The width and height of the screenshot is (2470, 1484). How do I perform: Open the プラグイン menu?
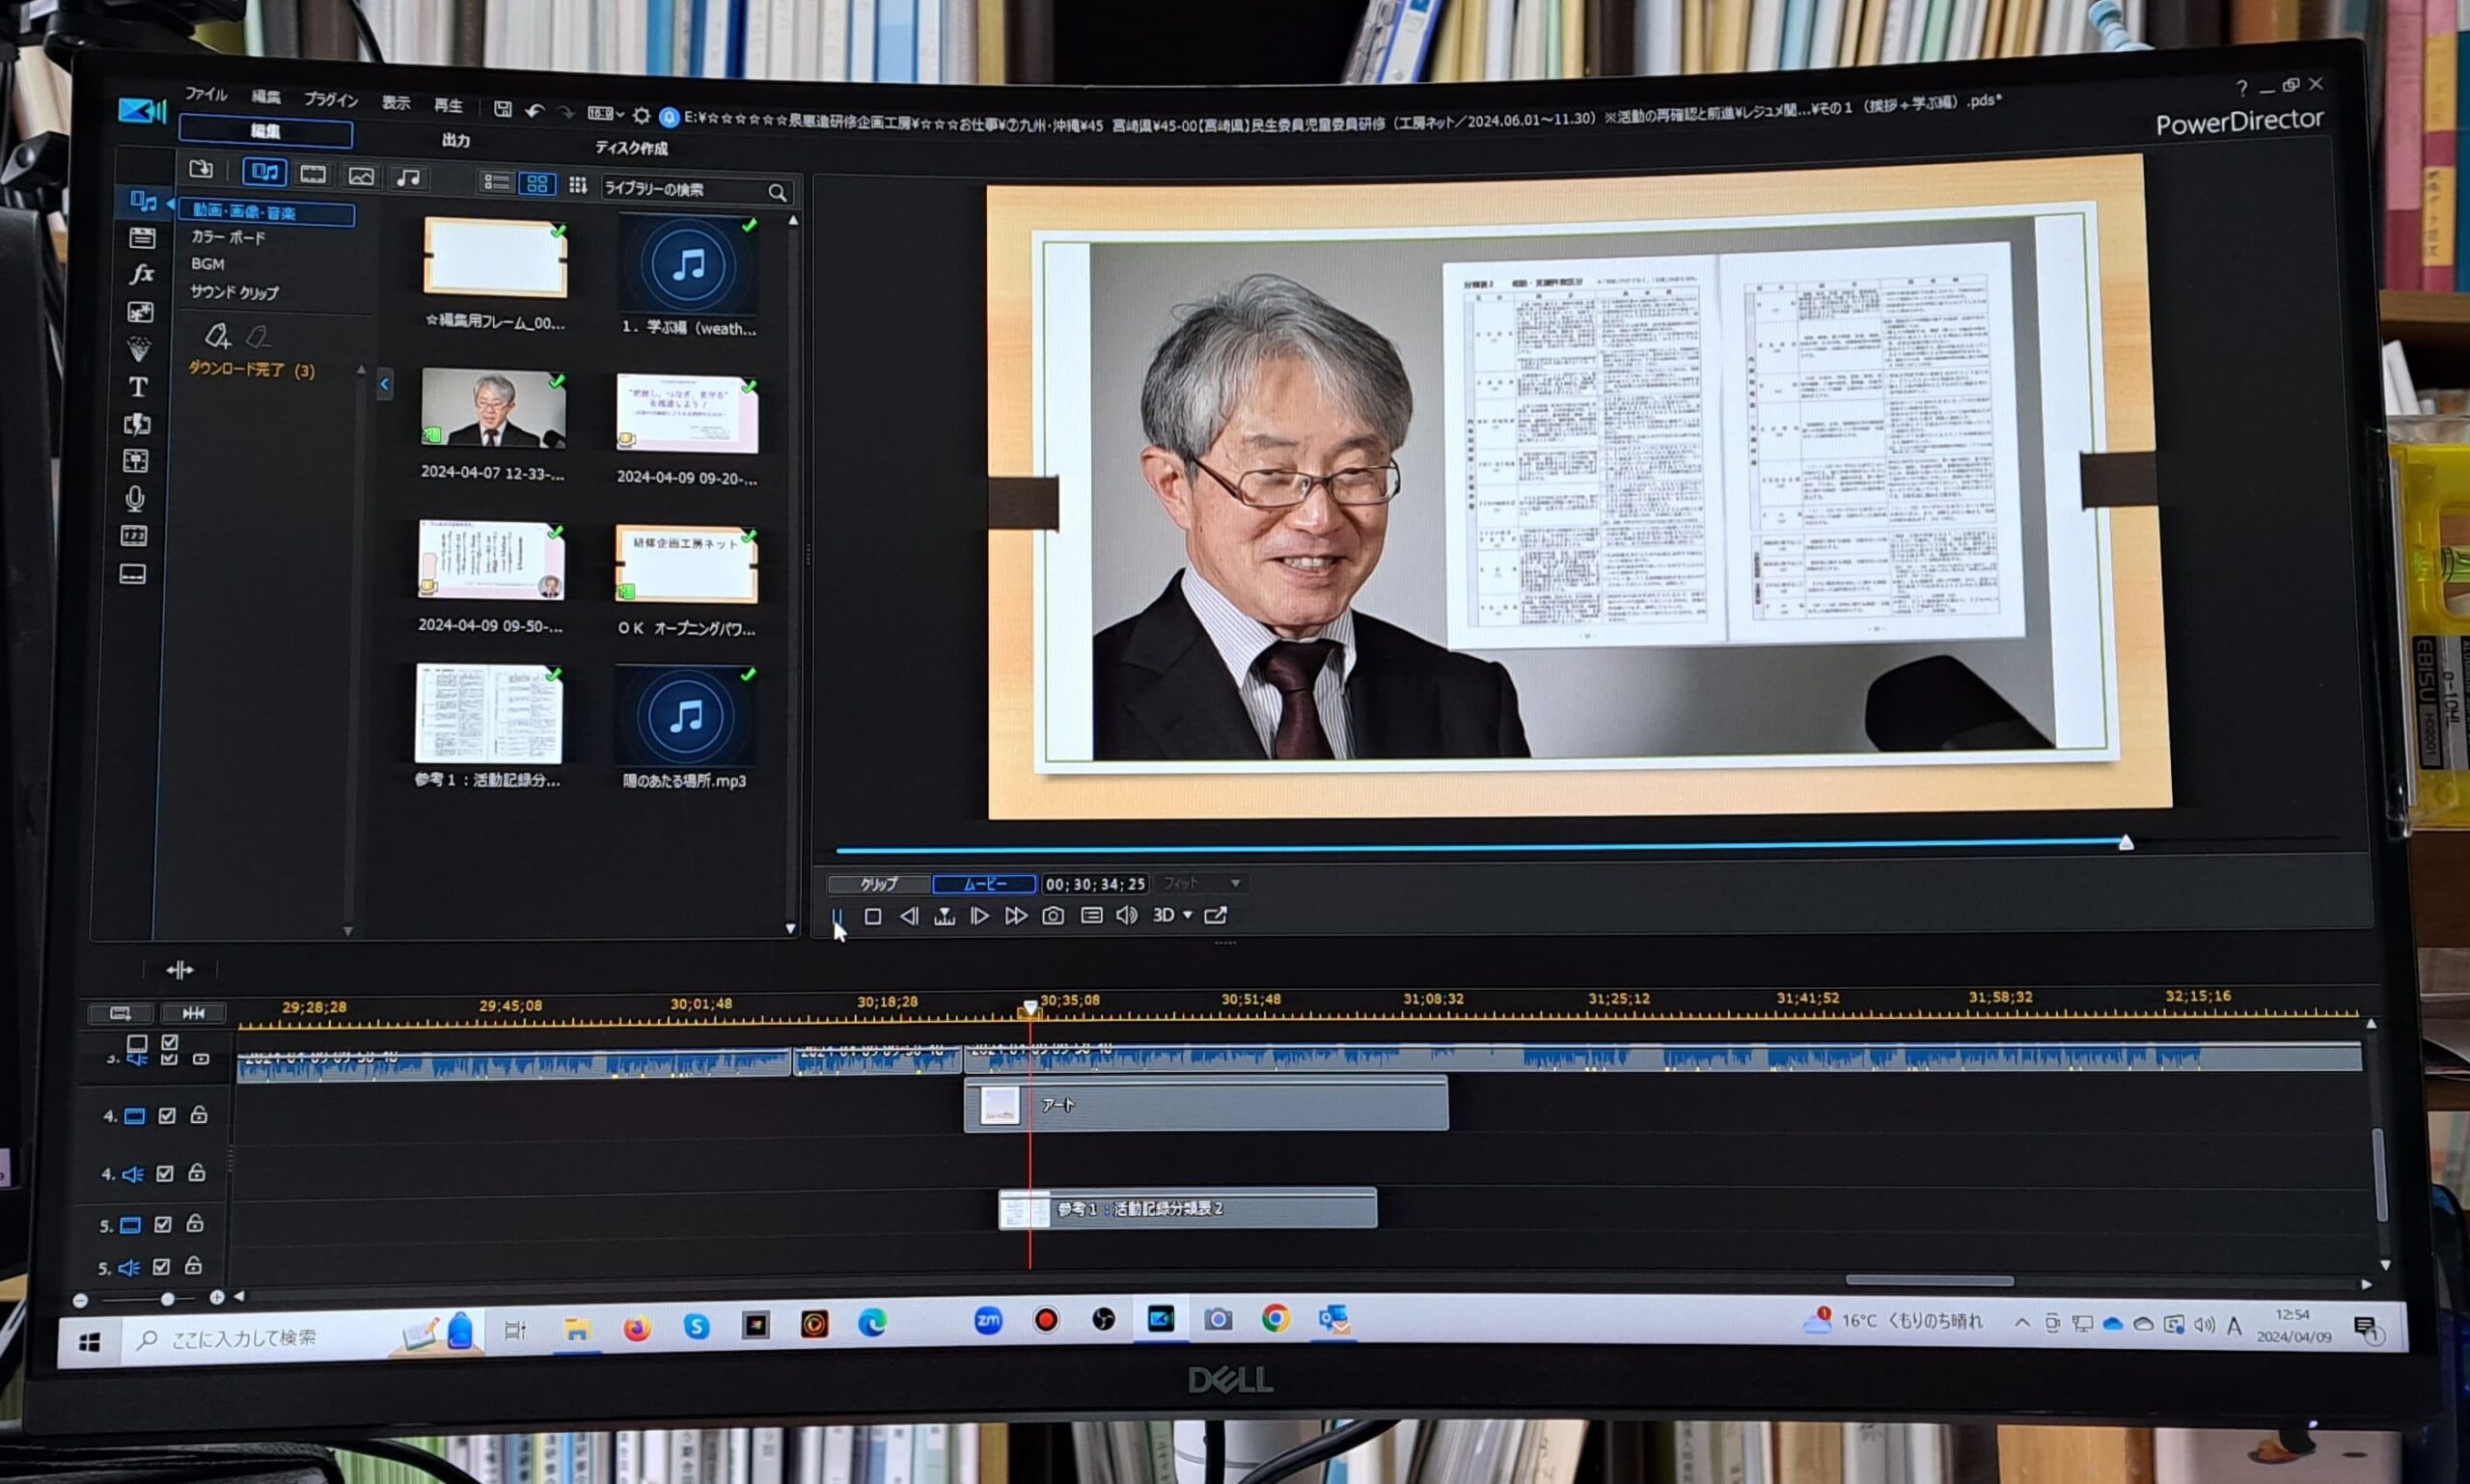[331, 100]
